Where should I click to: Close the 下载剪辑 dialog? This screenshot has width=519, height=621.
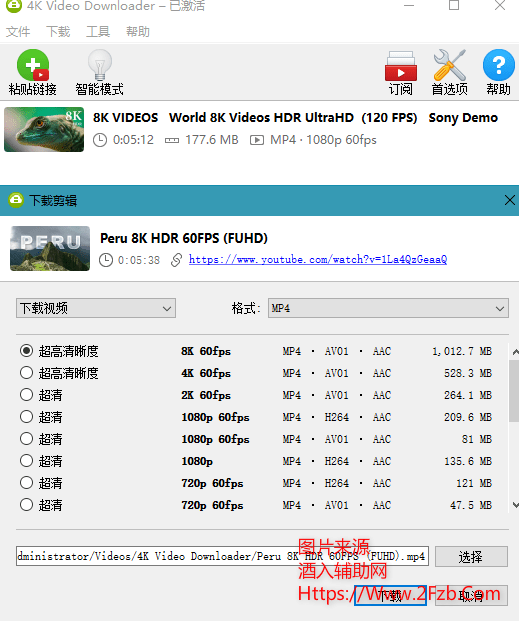pyautogui.click(x=509, y=200)
